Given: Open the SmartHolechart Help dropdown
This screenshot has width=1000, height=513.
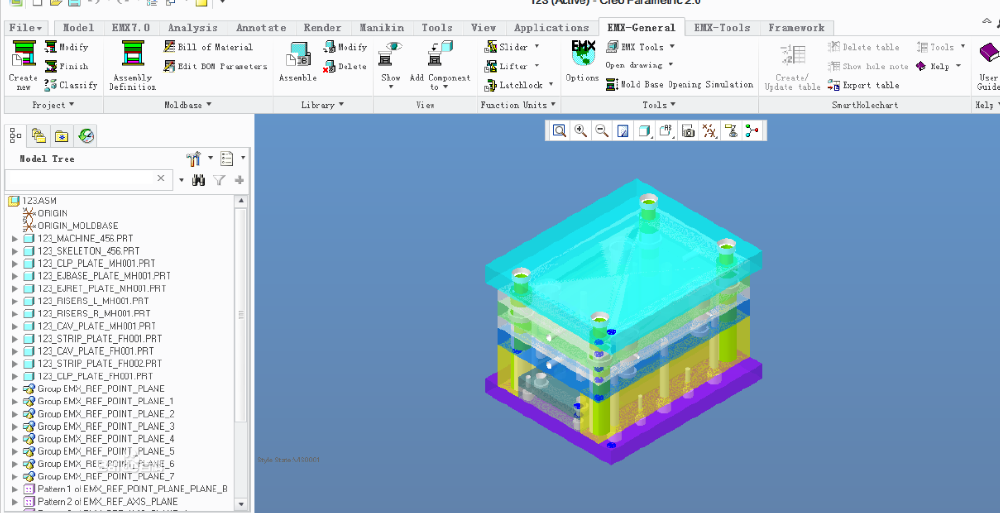Looking at the screenshot, I should [x=939, y=66].
